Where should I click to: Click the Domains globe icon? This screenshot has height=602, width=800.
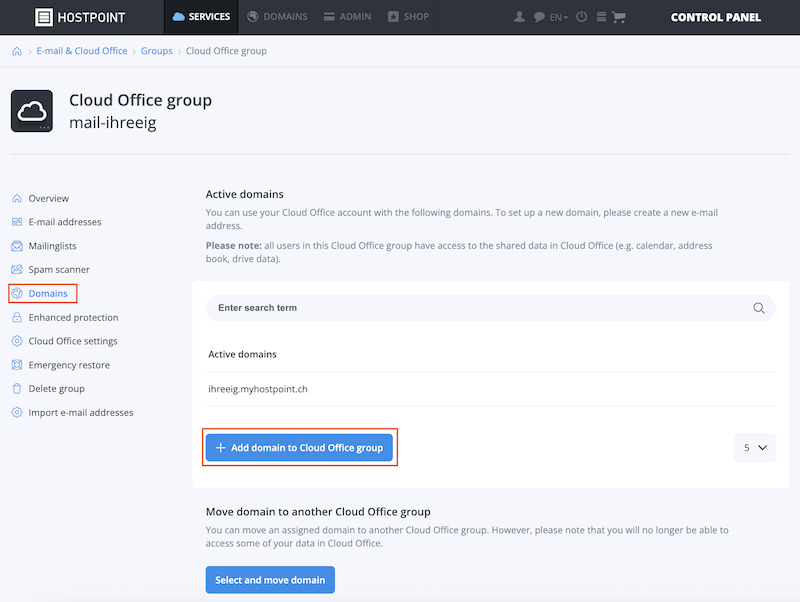coord(17,293)
